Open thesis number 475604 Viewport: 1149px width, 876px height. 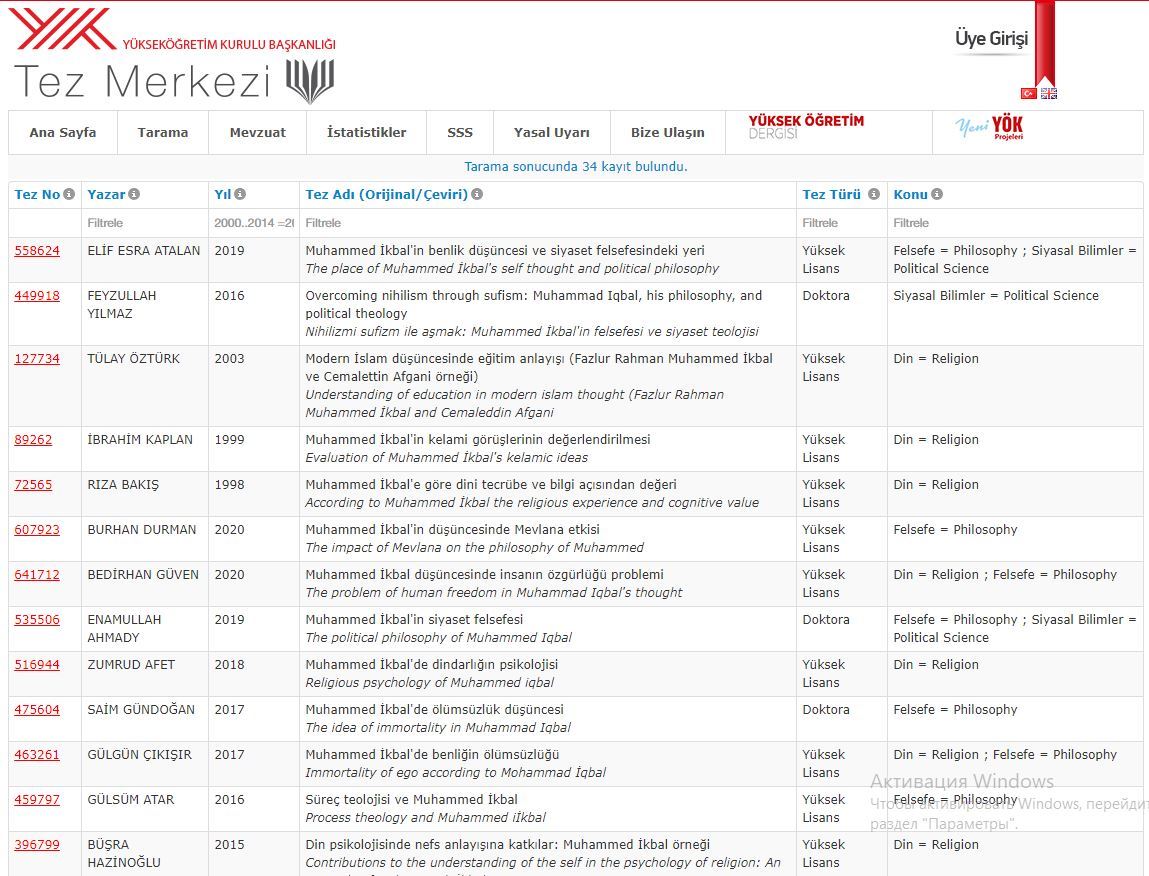(37, 710)
